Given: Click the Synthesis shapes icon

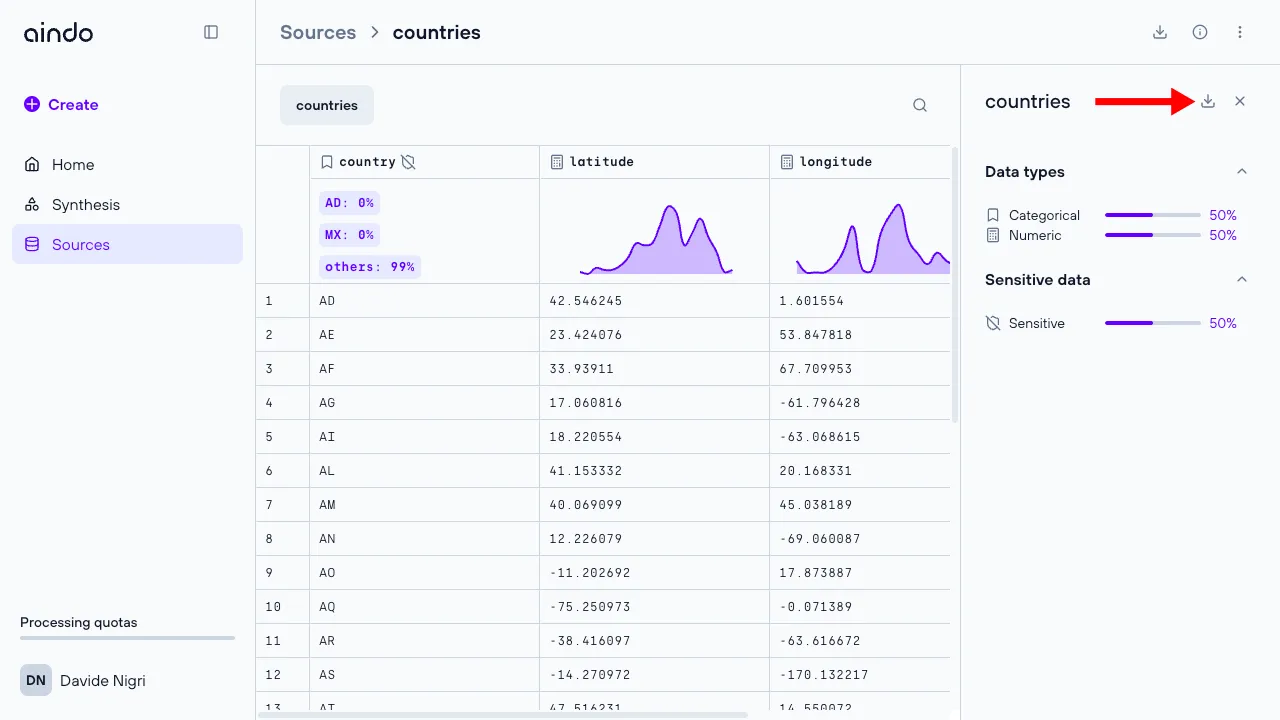Looking at the screenshot, I should [32, 204].
